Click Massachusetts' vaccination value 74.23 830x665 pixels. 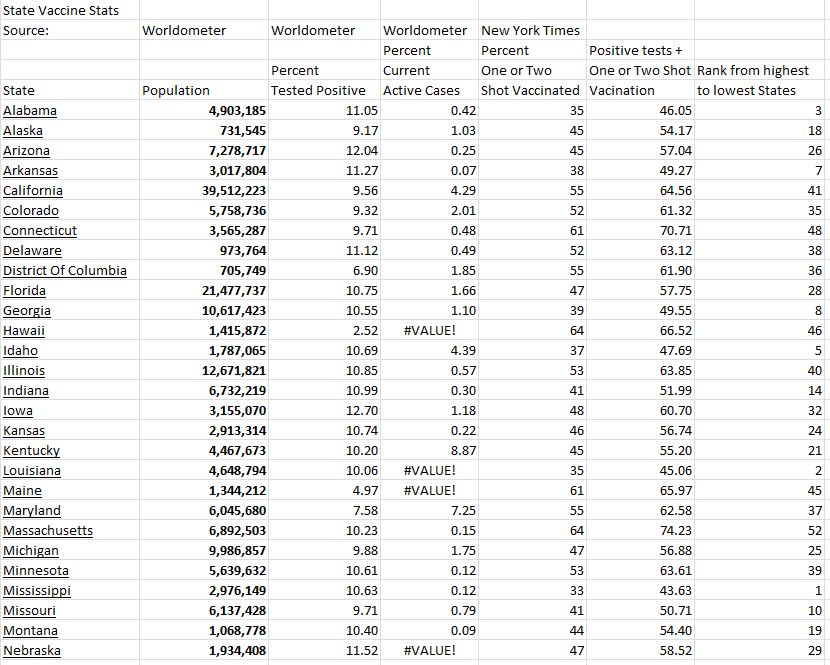pyautogui.click(x=660, y=530)
